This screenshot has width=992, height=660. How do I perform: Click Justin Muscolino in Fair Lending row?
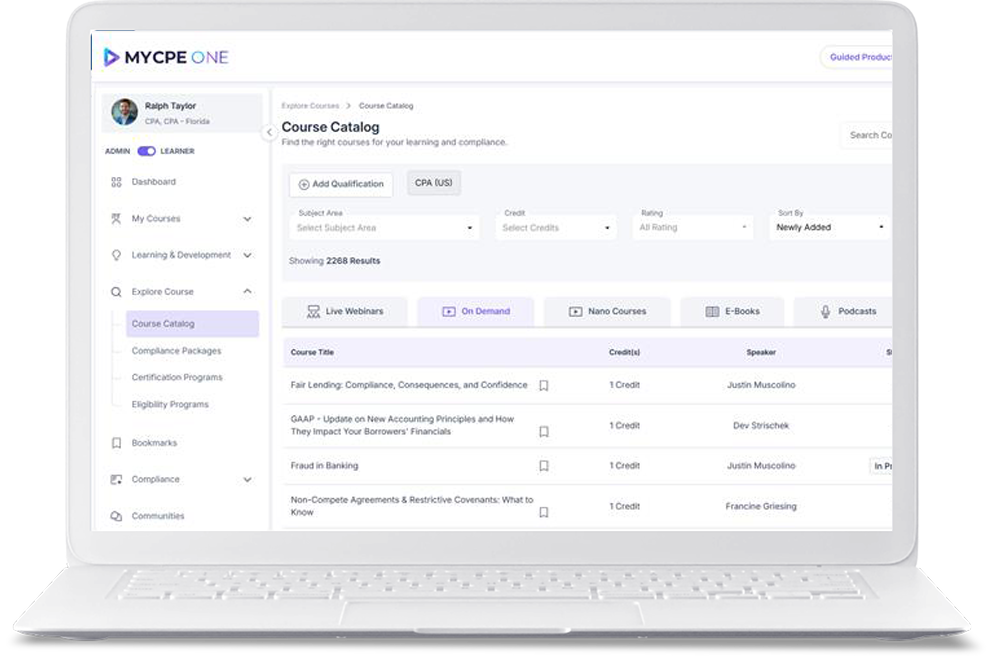pyautogui.click(x=761, y=385)
